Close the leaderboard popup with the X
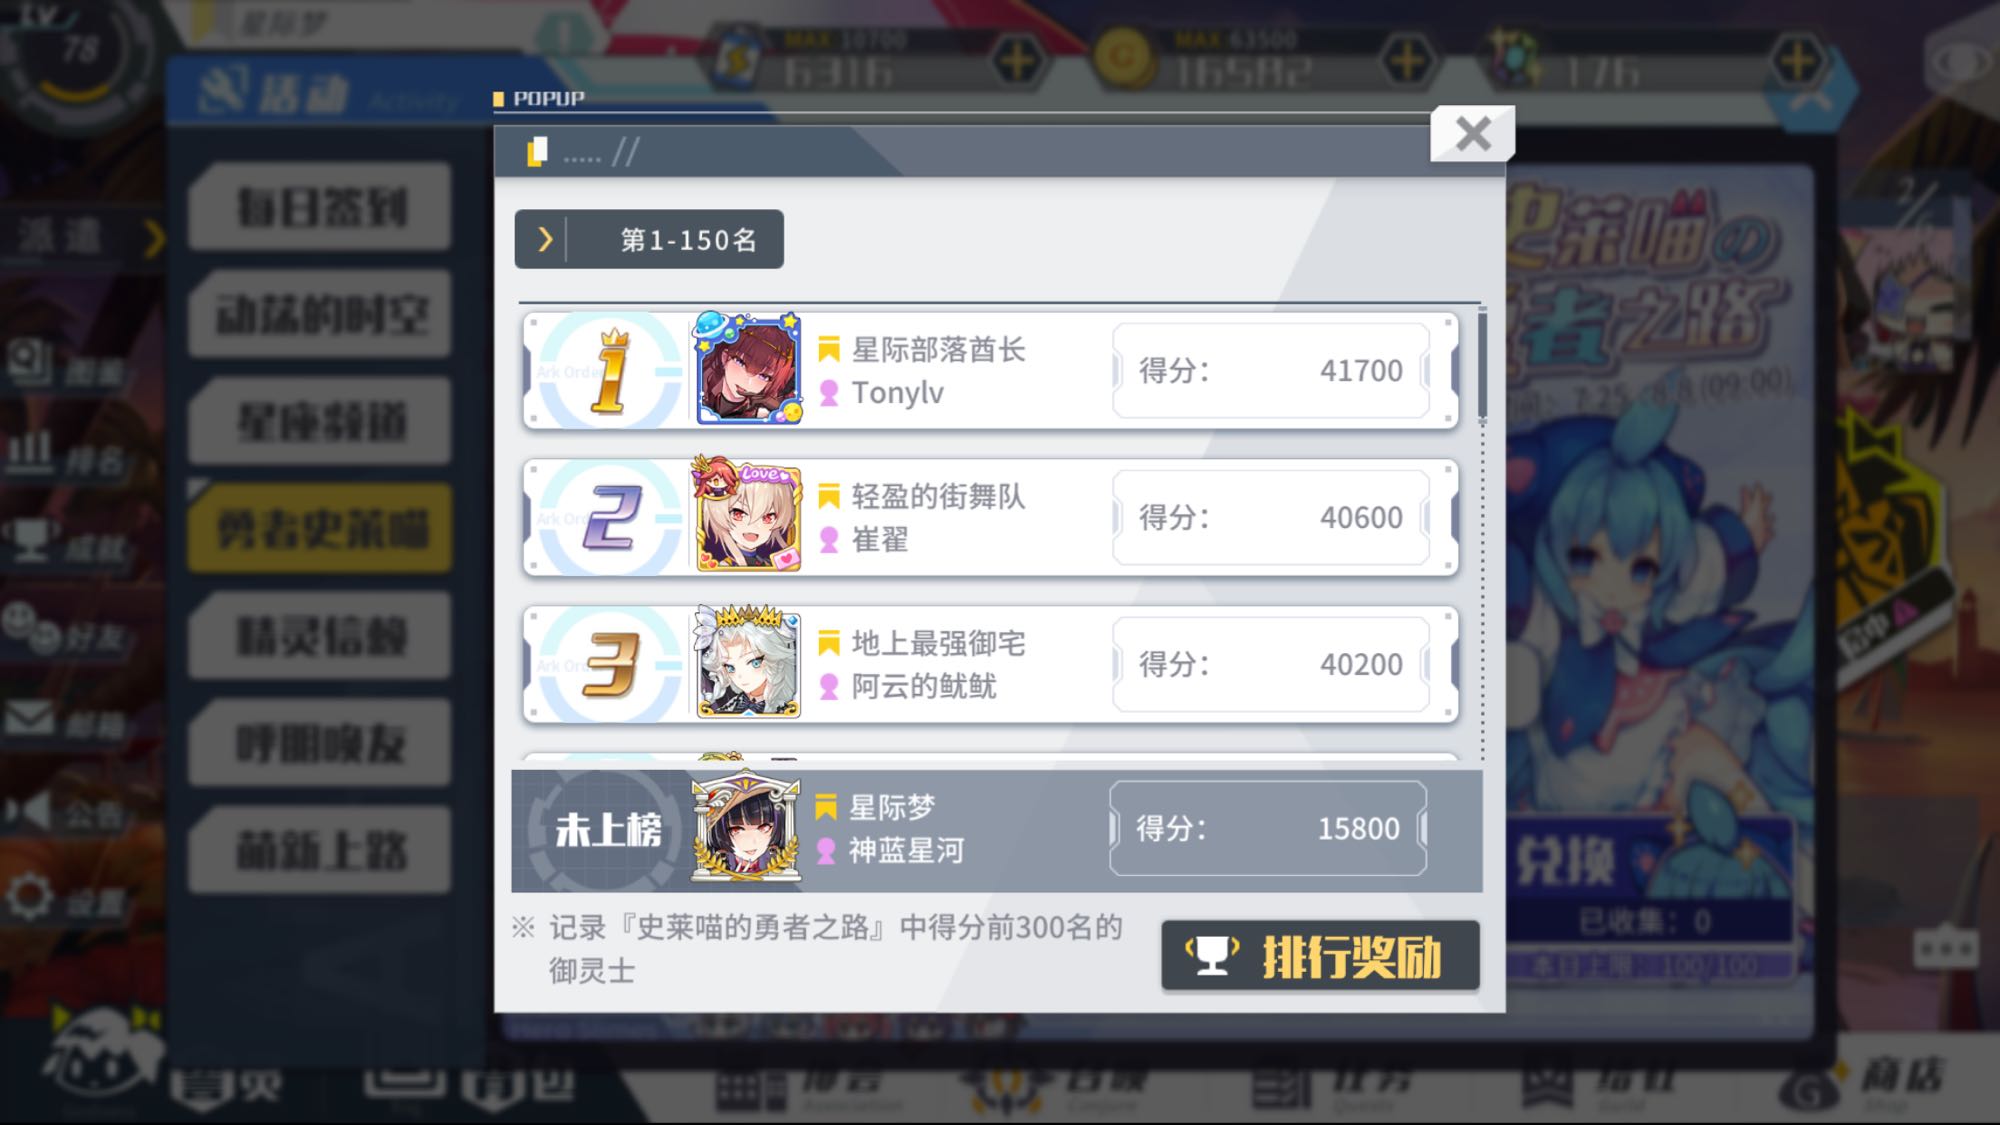The height and width of the screenshot is (1125, 2000). (x=1472, y=133)
